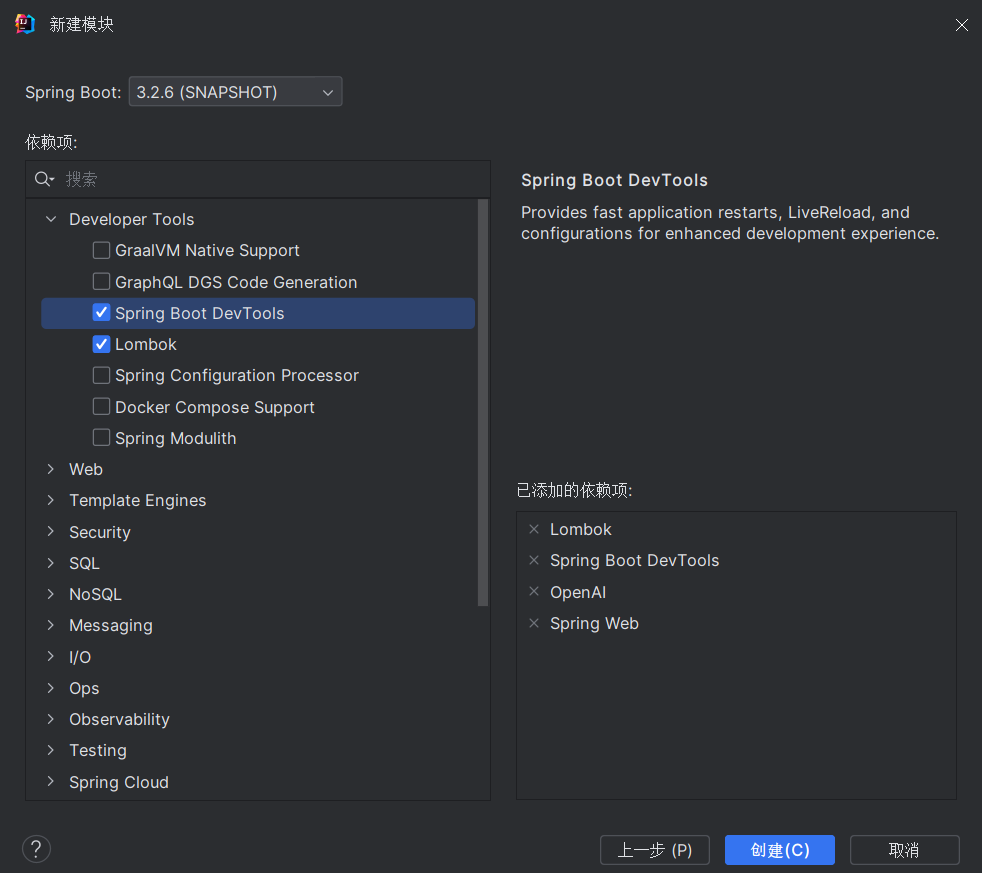Focus the dependency search field

click(x=258, y=179)
